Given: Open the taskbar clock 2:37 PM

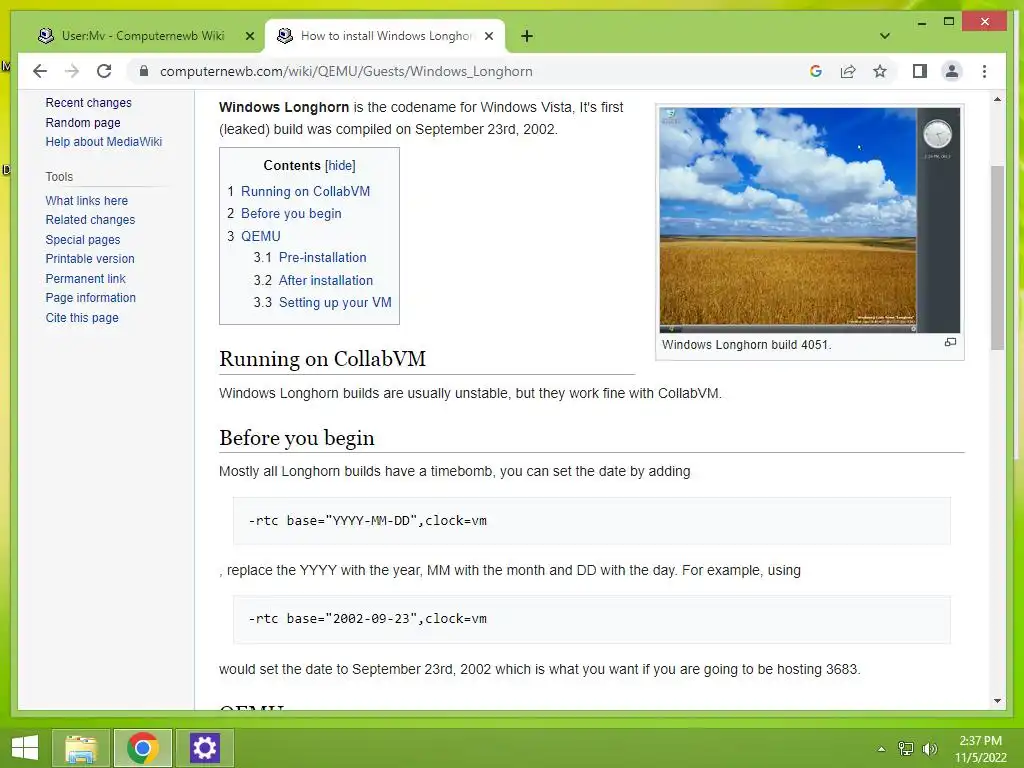Looking at the screenshot, I should [980, 749].
